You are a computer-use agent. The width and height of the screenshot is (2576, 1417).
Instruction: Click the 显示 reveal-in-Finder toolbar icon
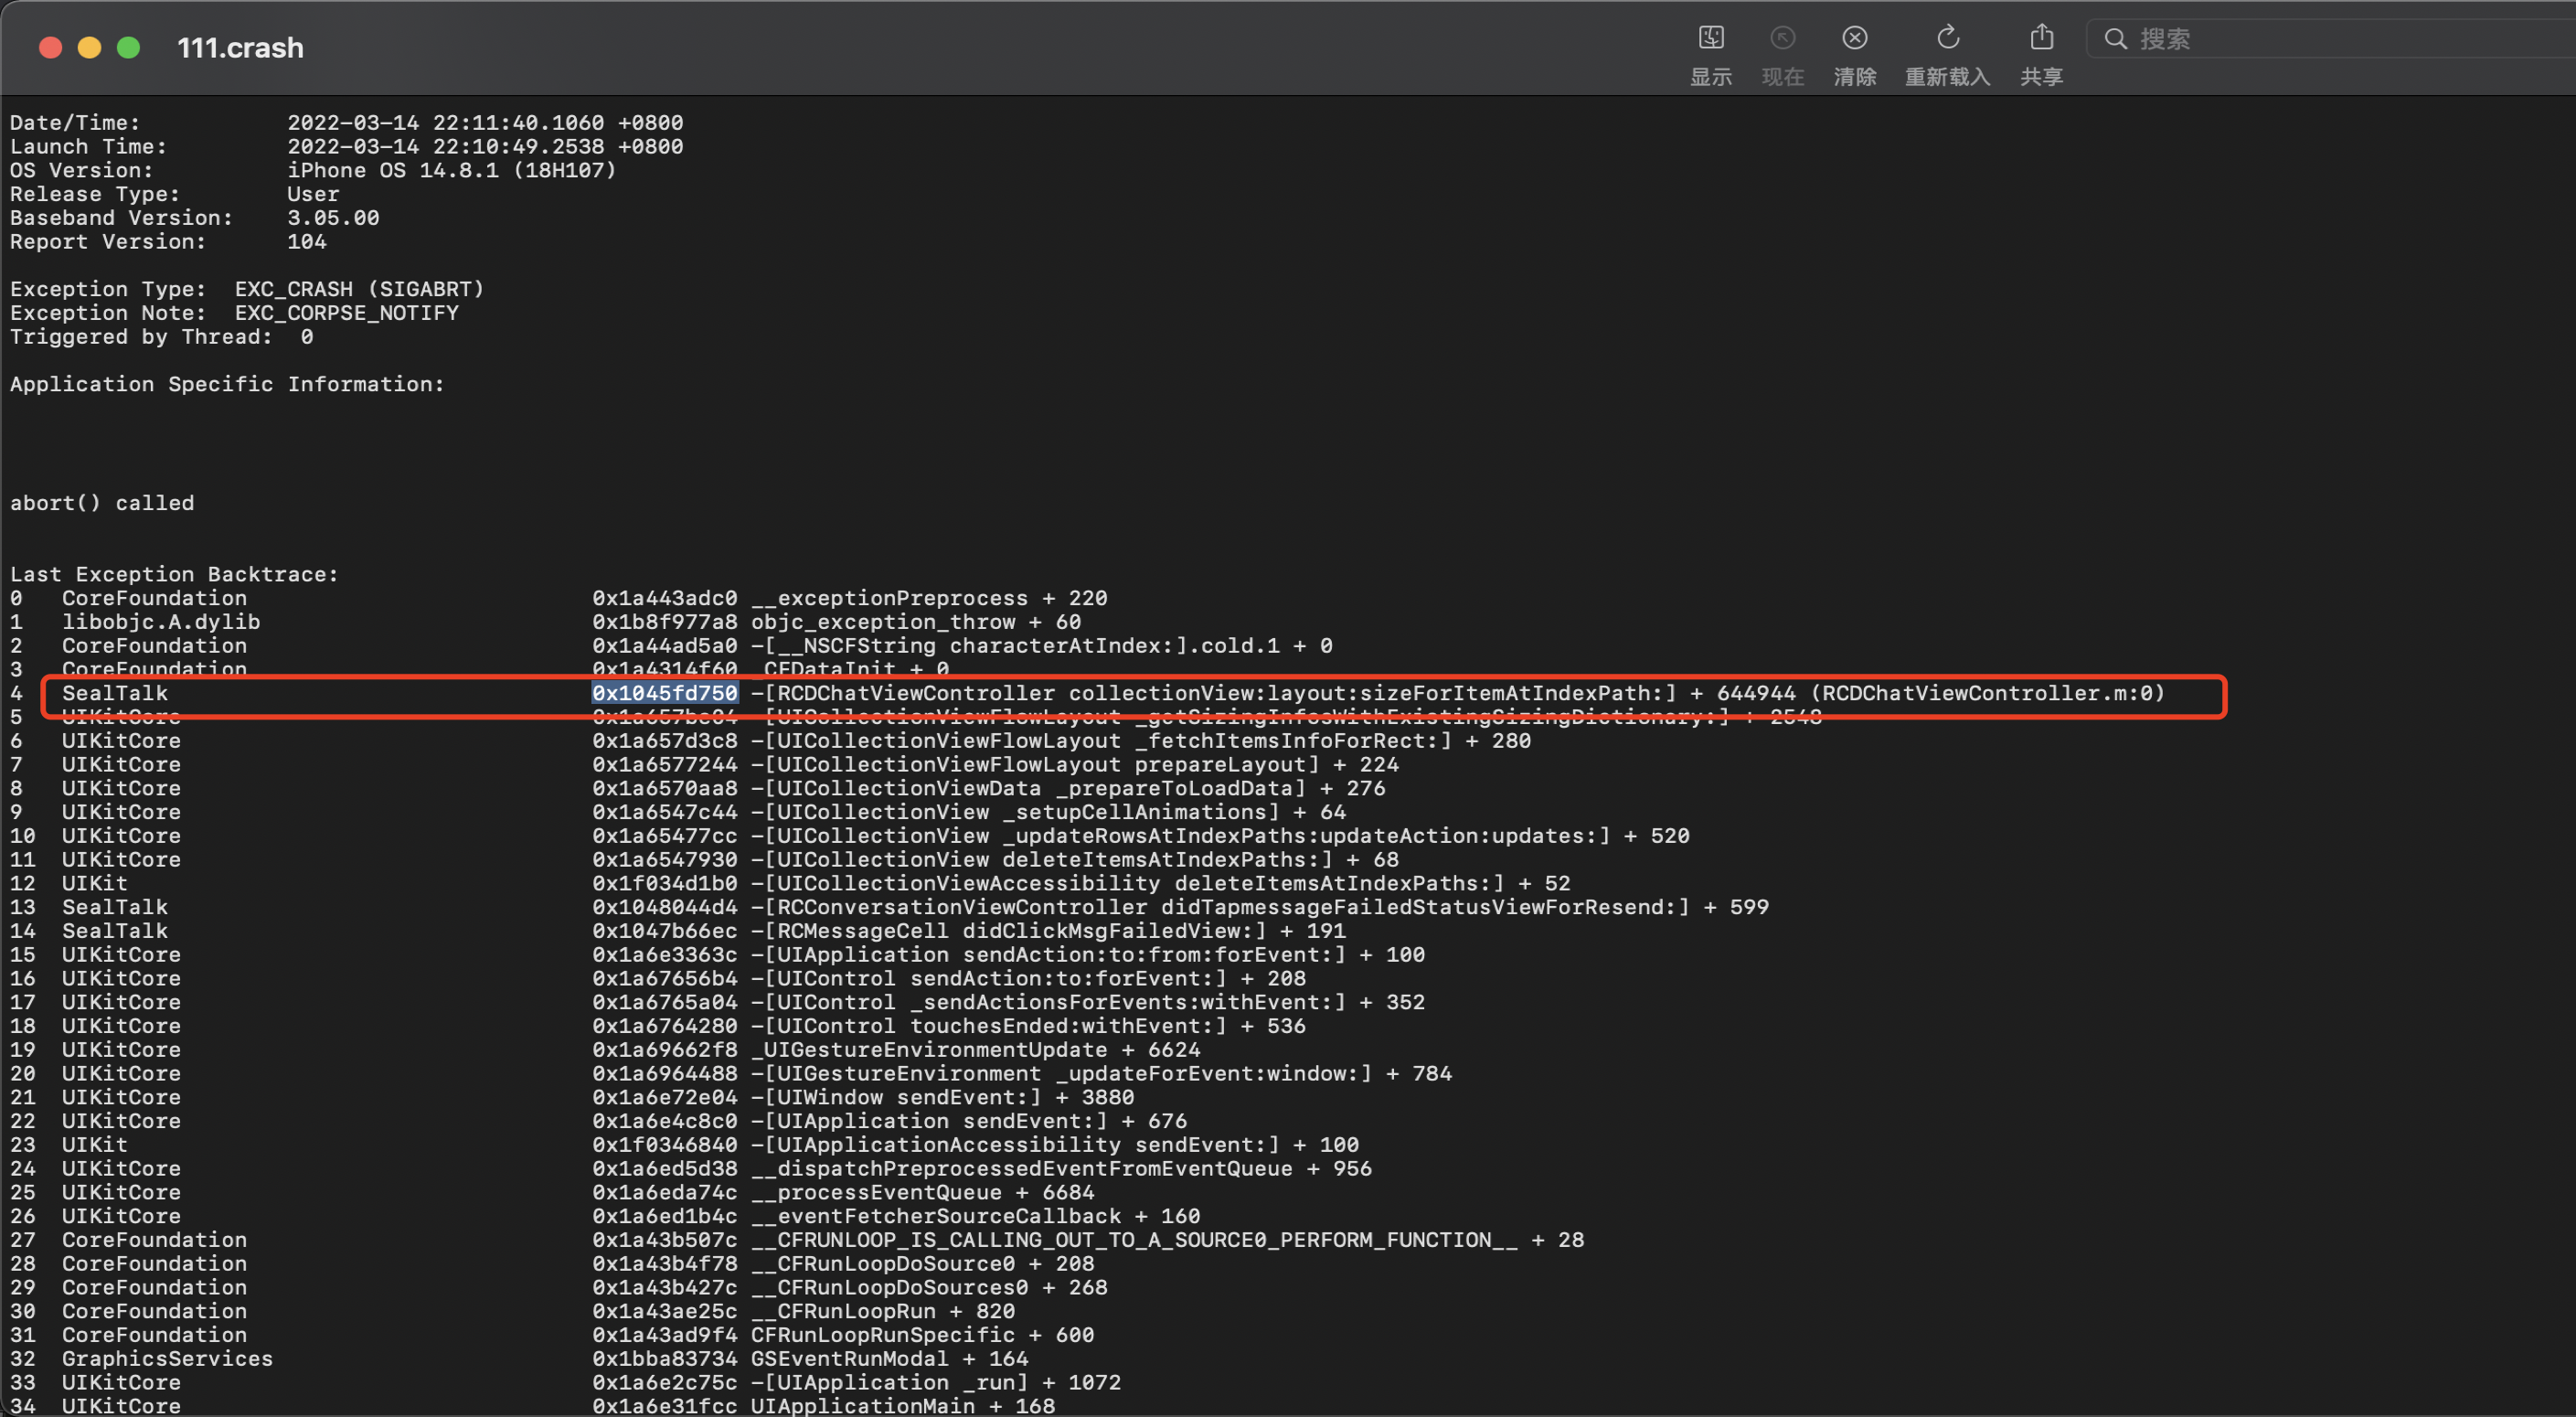pyautogui.click(x=1710, y=39)
